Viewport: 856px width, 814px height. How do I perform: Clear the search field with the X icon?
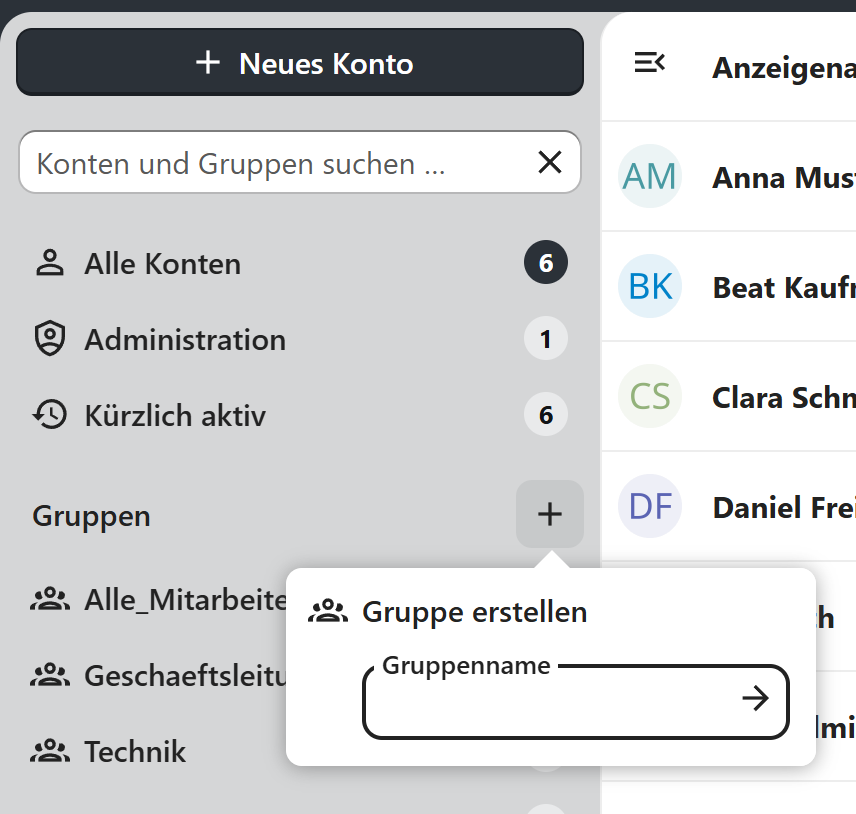click(x=549, y=162)
